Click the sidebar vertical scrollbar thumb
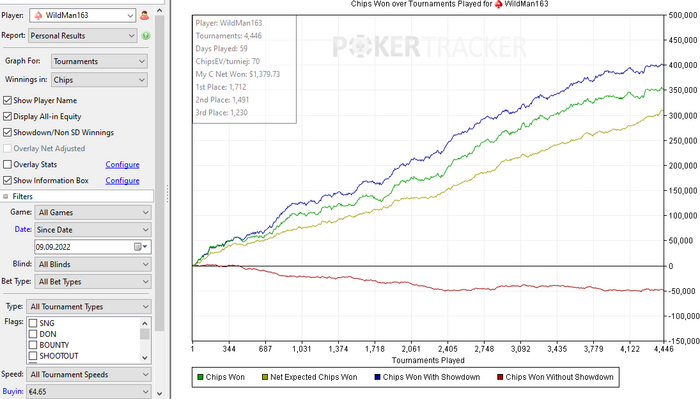Screen dimensions: 700x399 160,173
